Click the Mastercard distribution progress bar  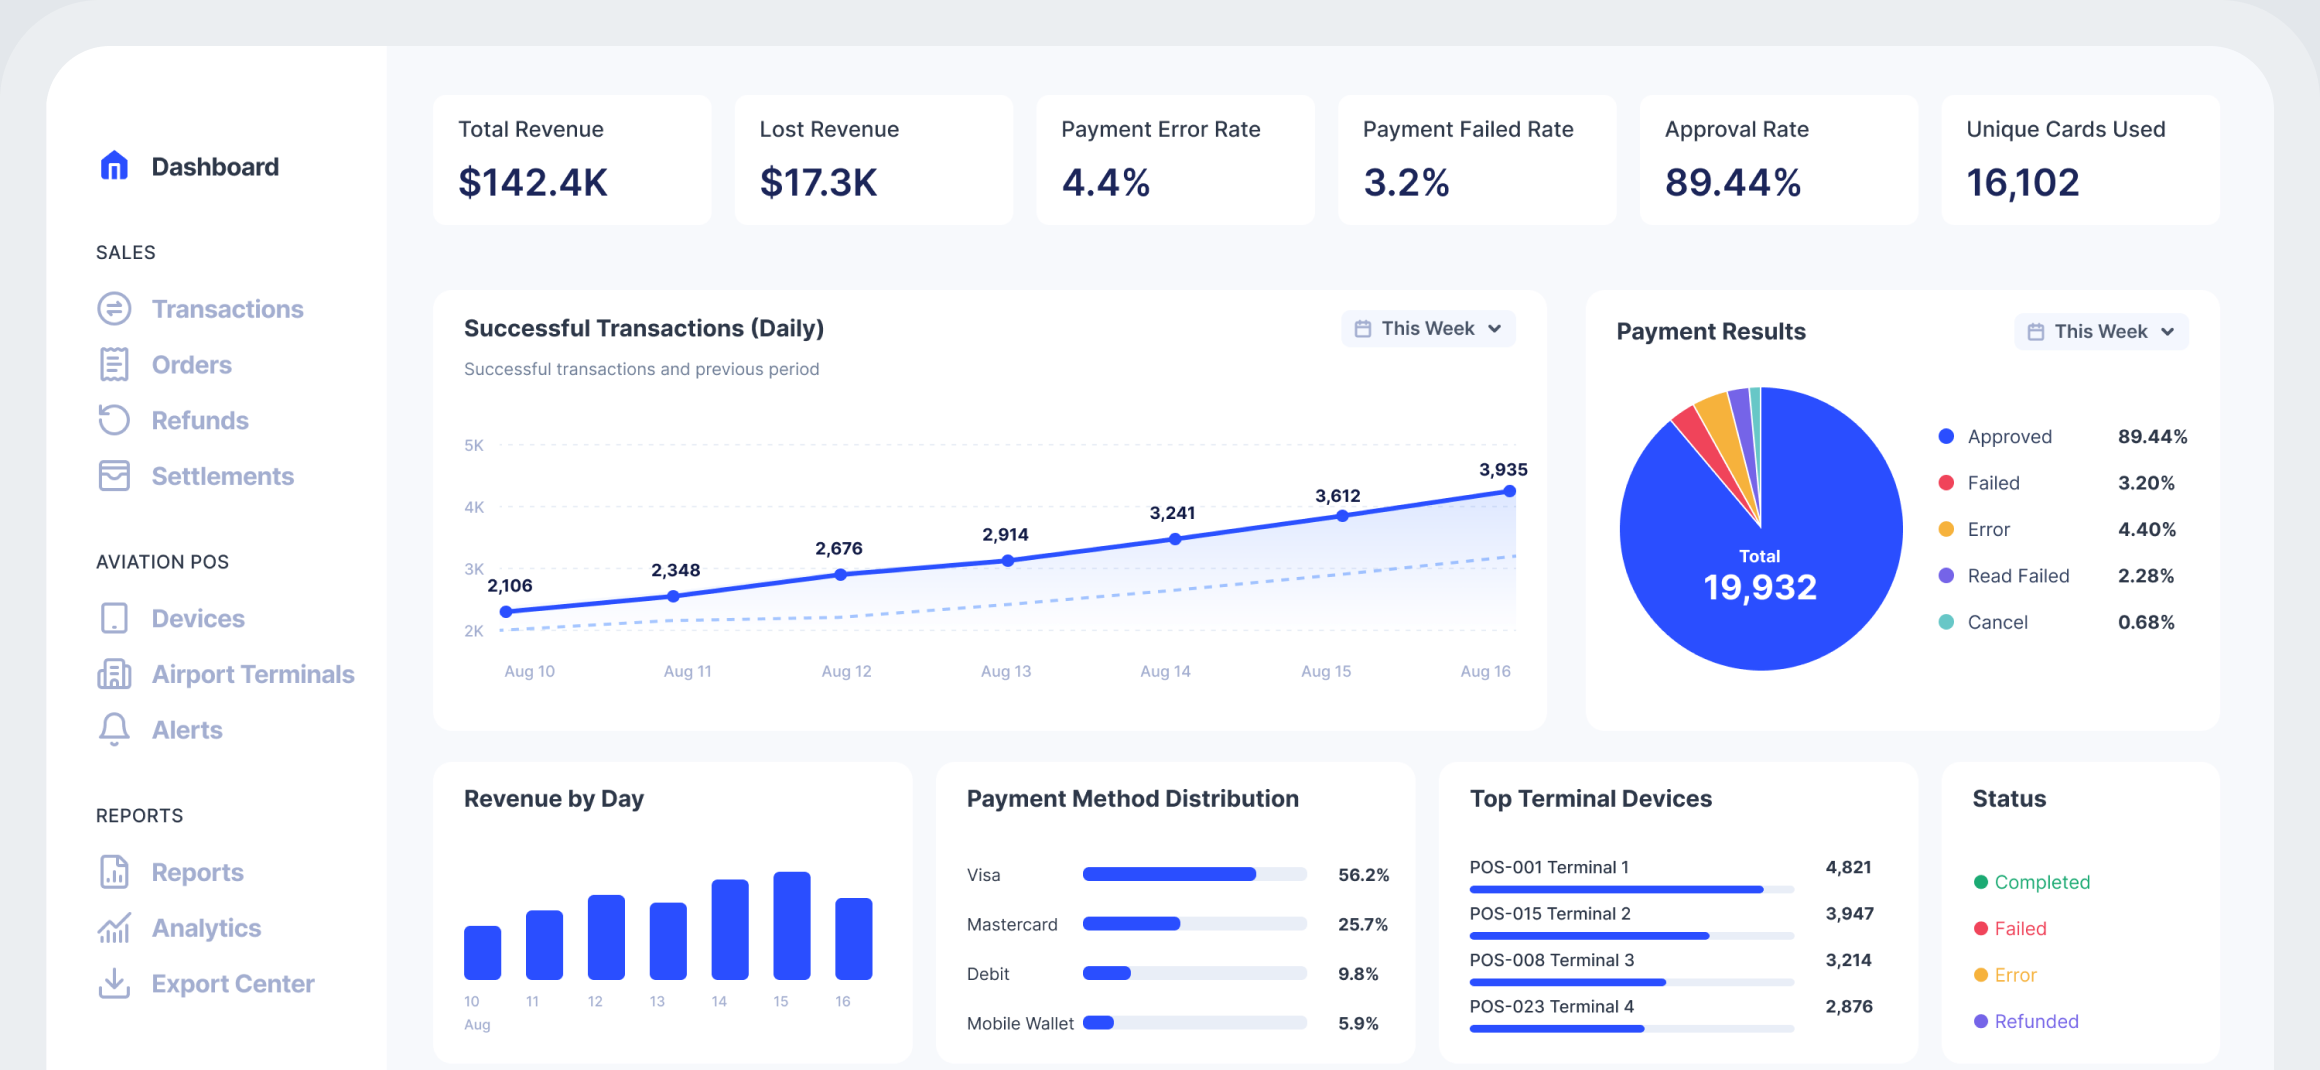pos(1195,924)
